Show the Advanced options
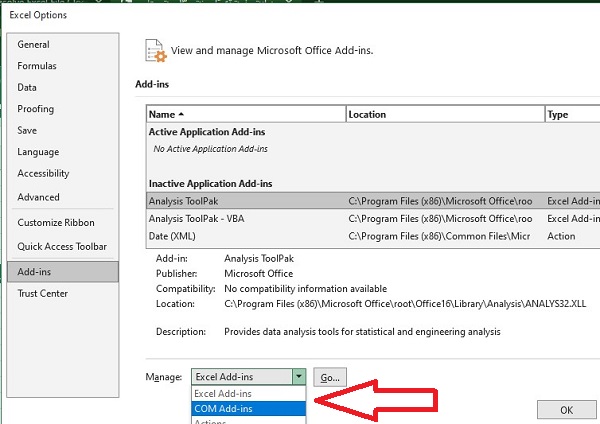The height and width of the screenshot is (424, 600). tap(38, 197)
